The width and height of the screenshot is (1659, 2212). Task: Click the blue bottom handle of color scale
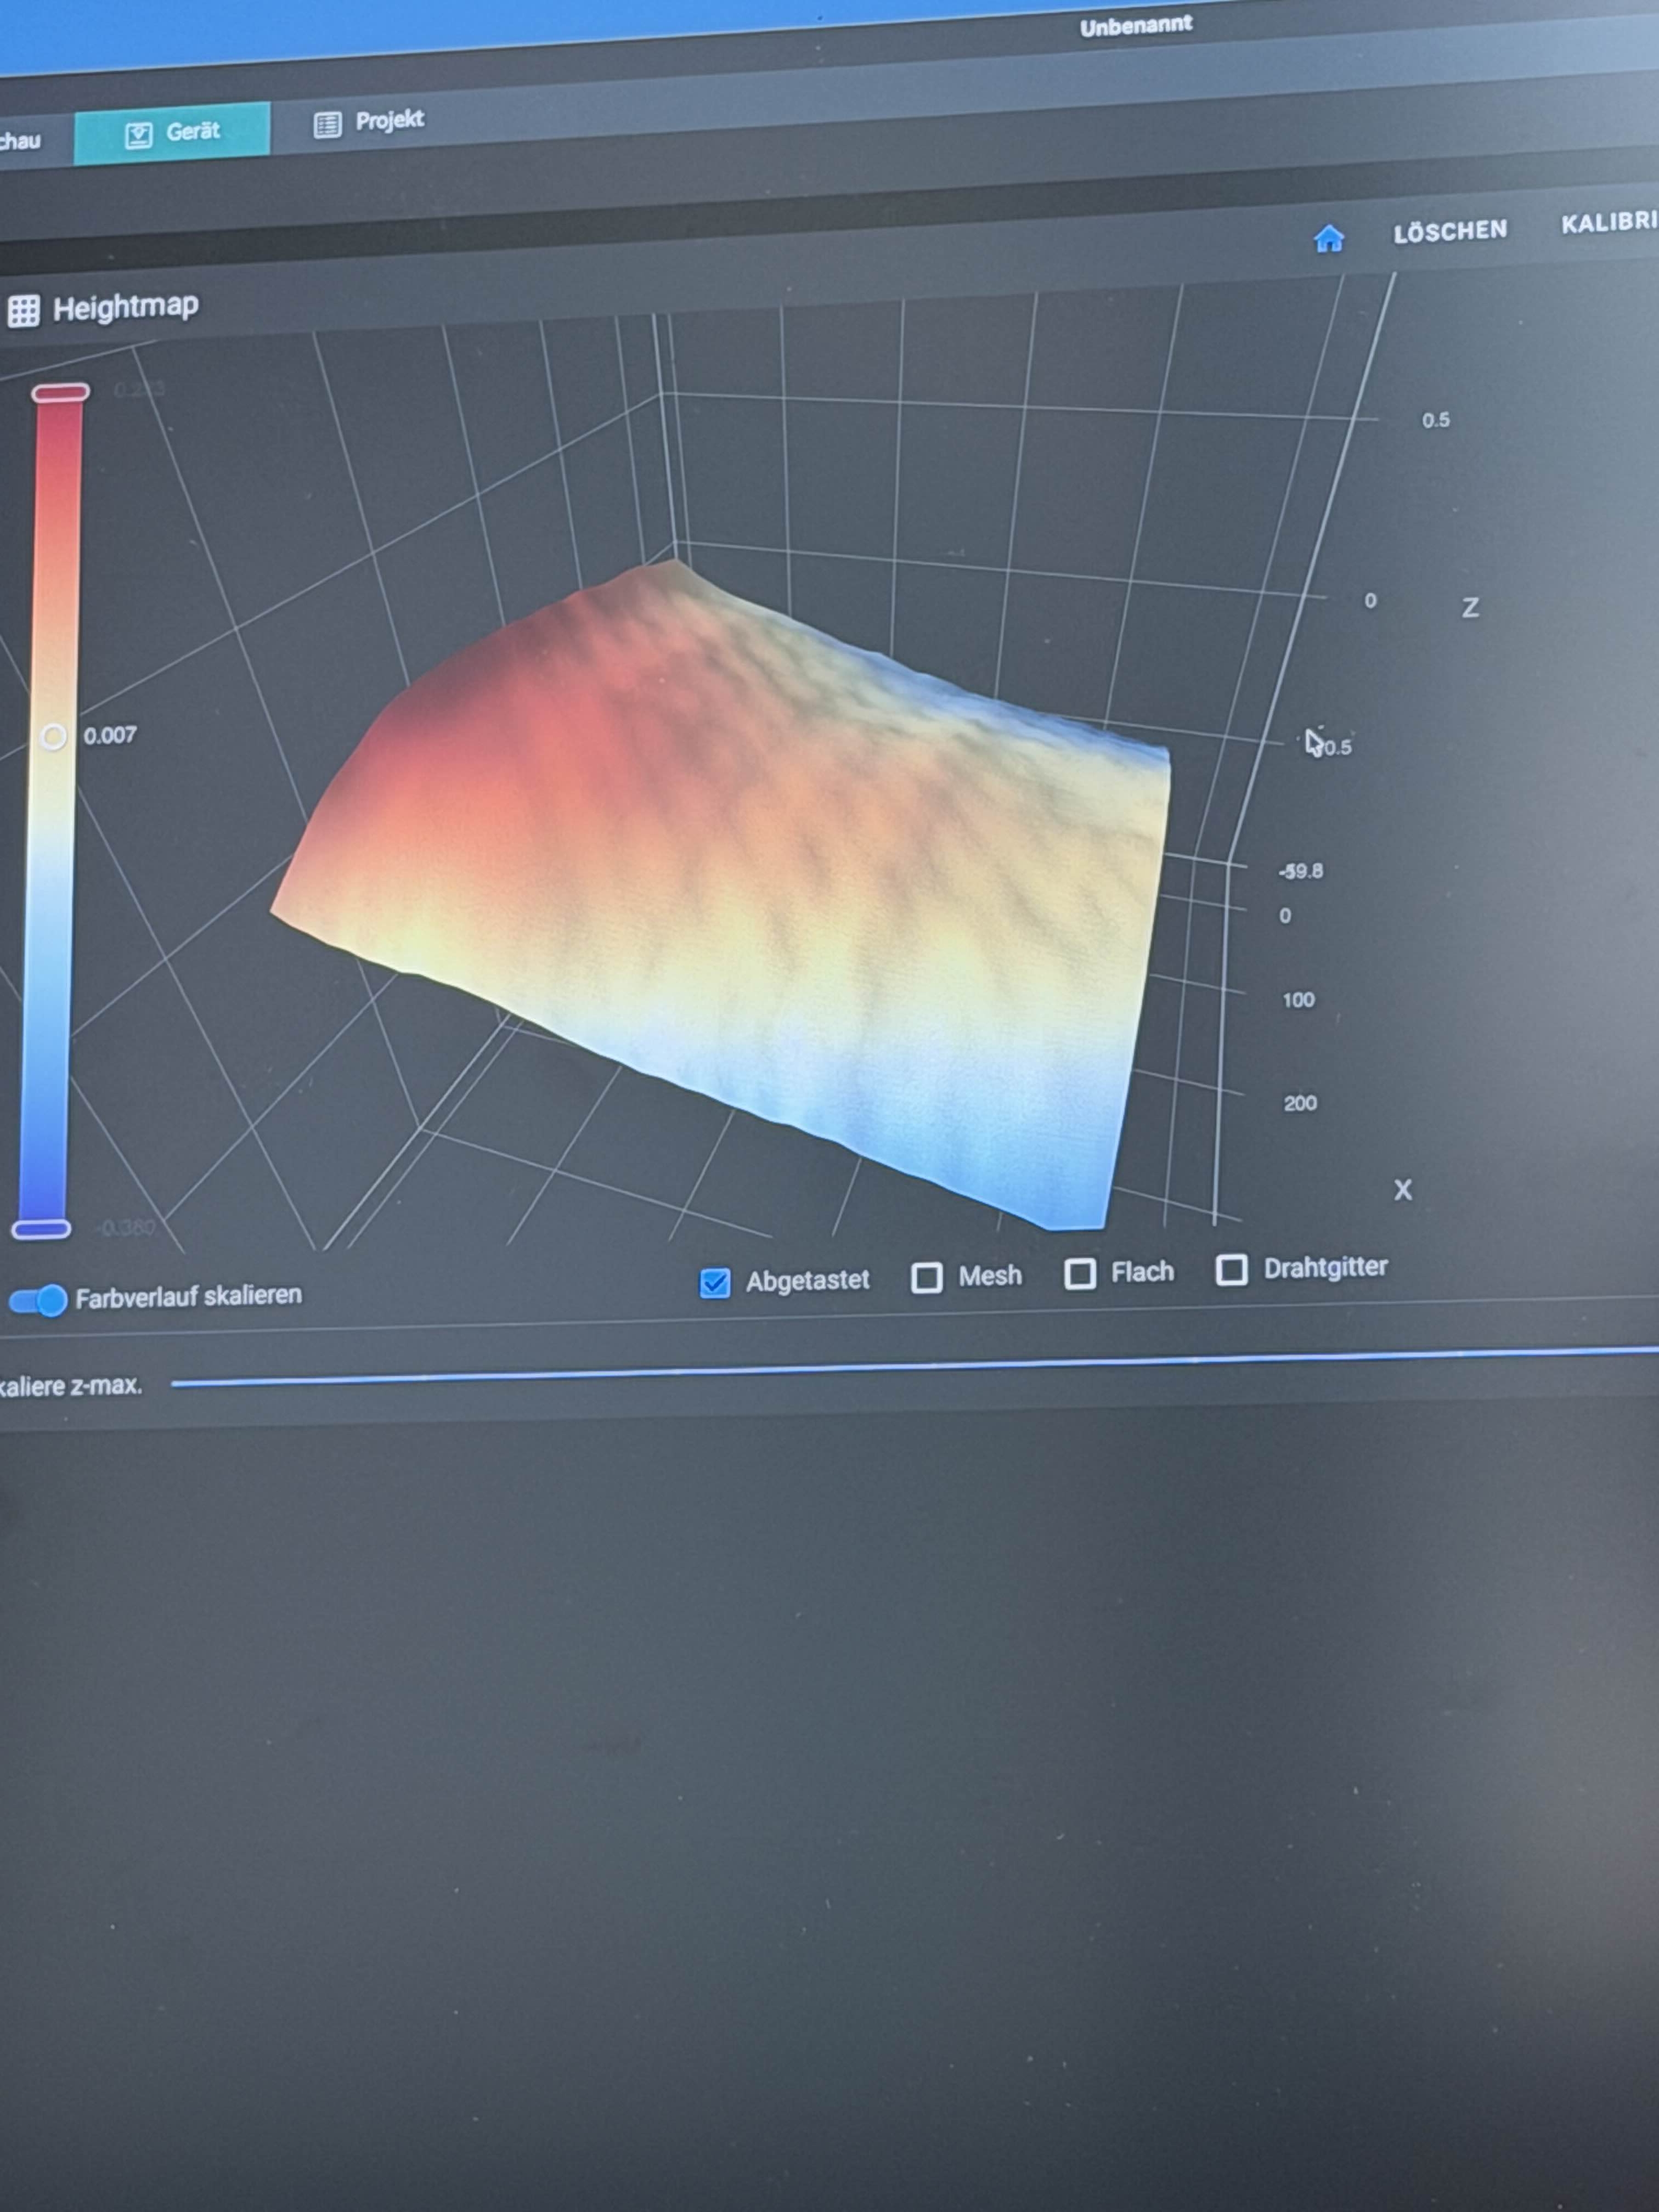click(x=41, y=1229)
